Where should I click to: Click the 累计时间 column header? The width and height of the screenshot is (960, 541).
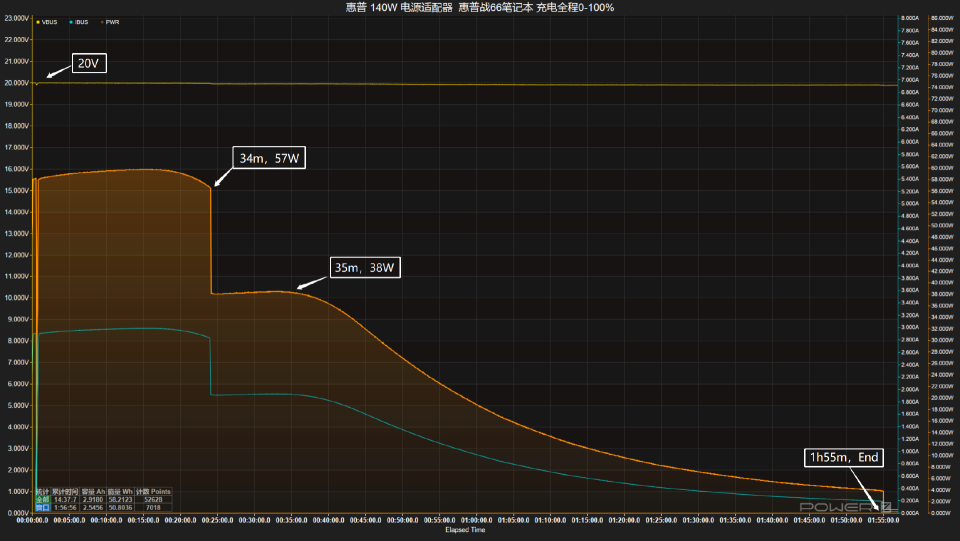[x=65, y=491]
